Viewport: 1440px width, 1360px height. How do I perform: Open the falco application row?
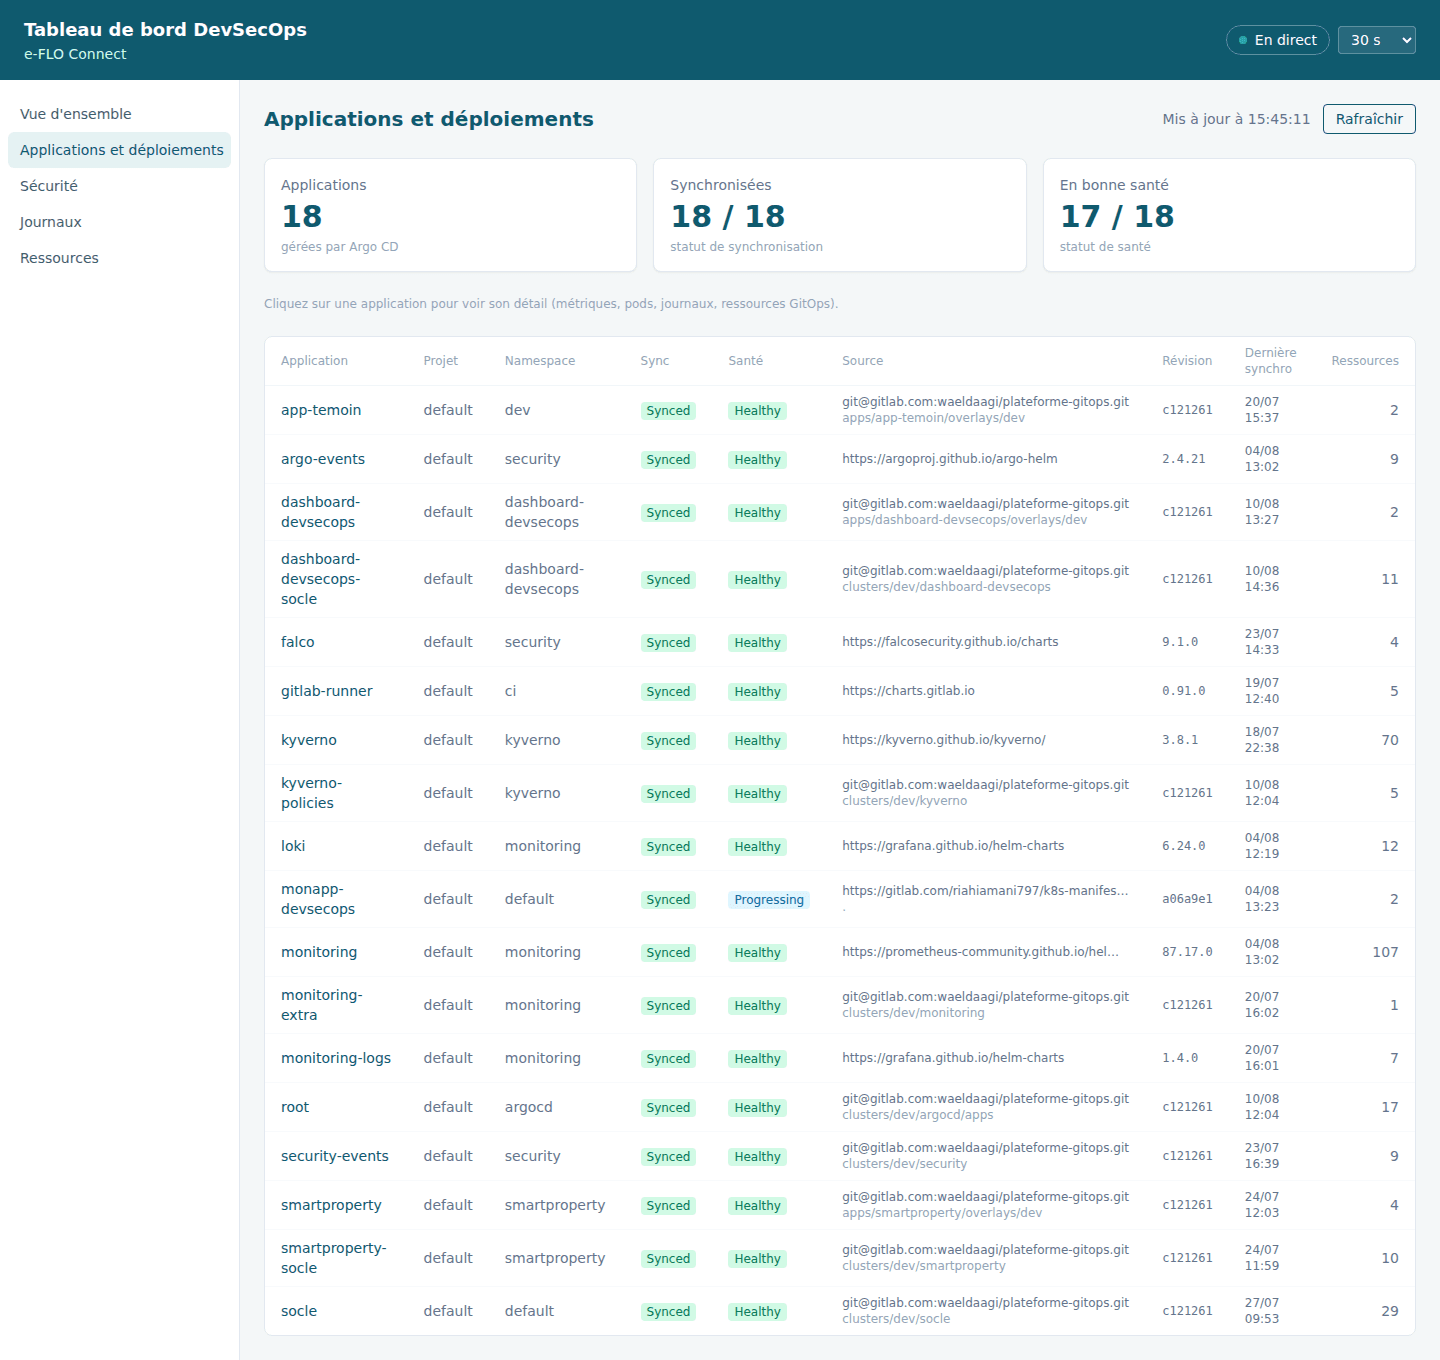pyautogui.click(x=840, y=642)
